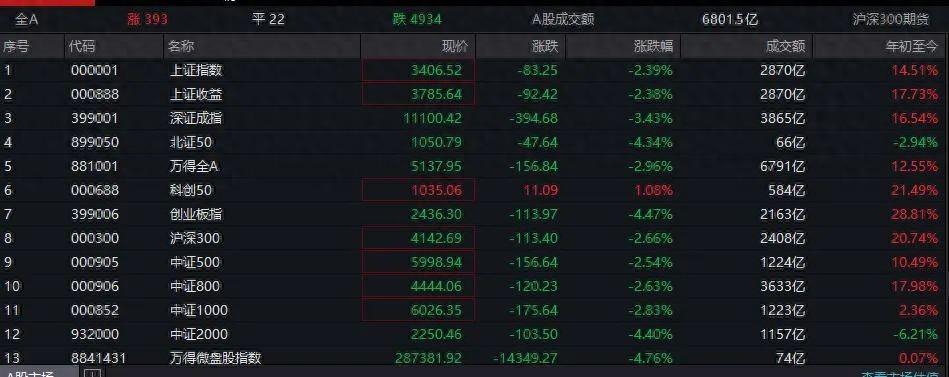This screenshot has width=949, height=377.
Task: Select the 万得微盘股指数 row
Action: coord(474,358)
